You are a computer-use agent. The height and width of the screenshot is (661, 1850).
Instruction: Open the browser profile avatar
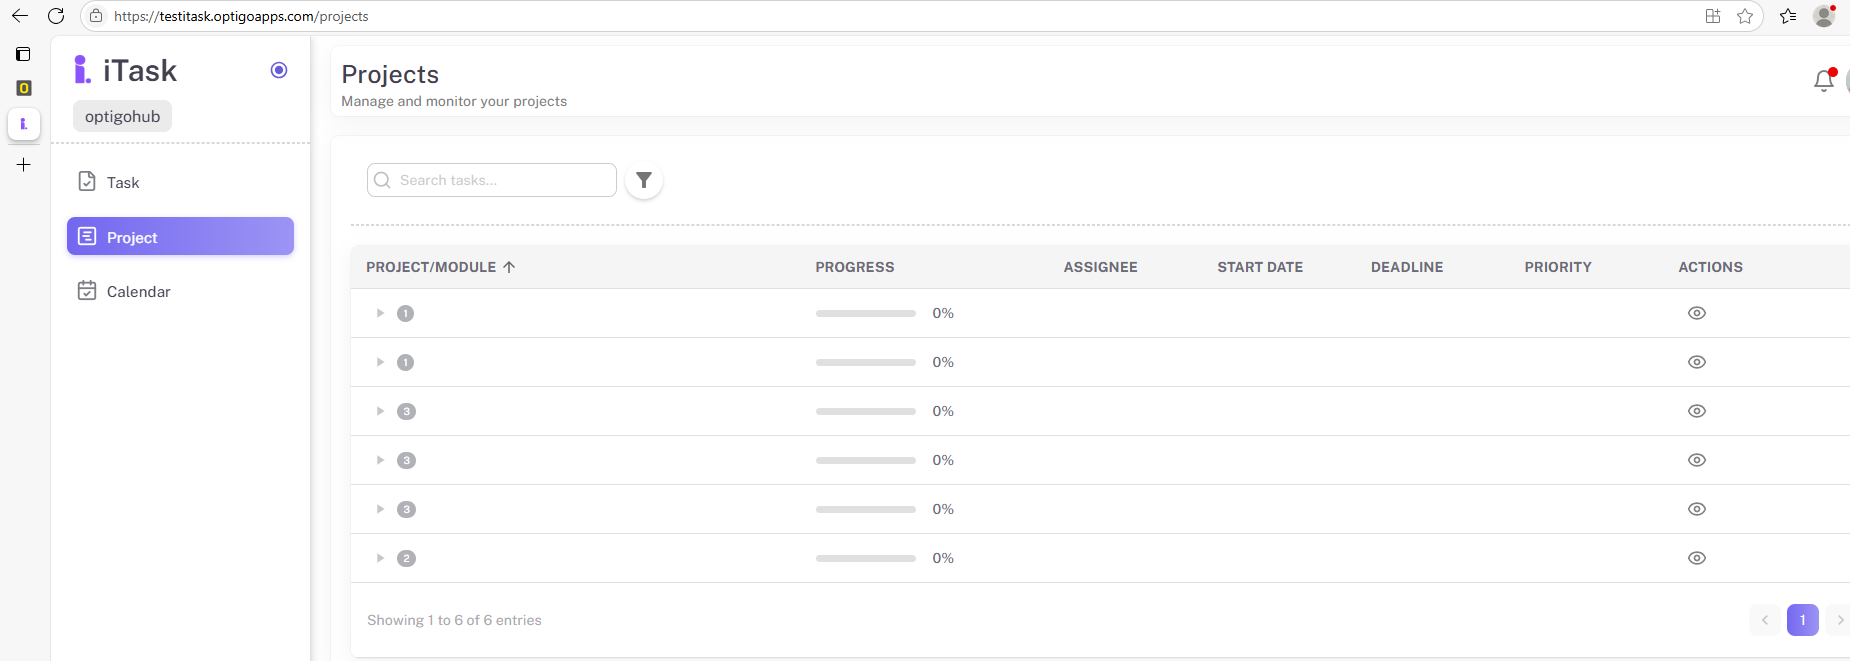1824,16
